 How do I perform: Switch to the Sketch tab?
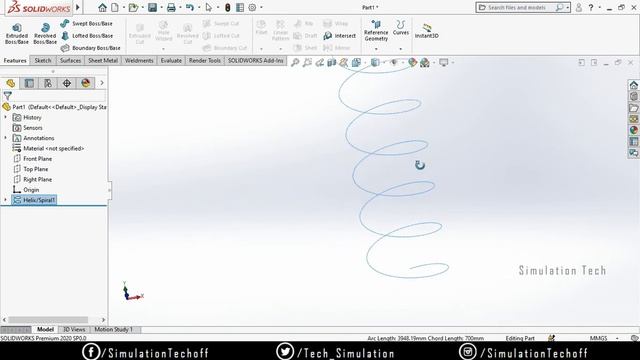pyautogui.click(x=43, y=60)
